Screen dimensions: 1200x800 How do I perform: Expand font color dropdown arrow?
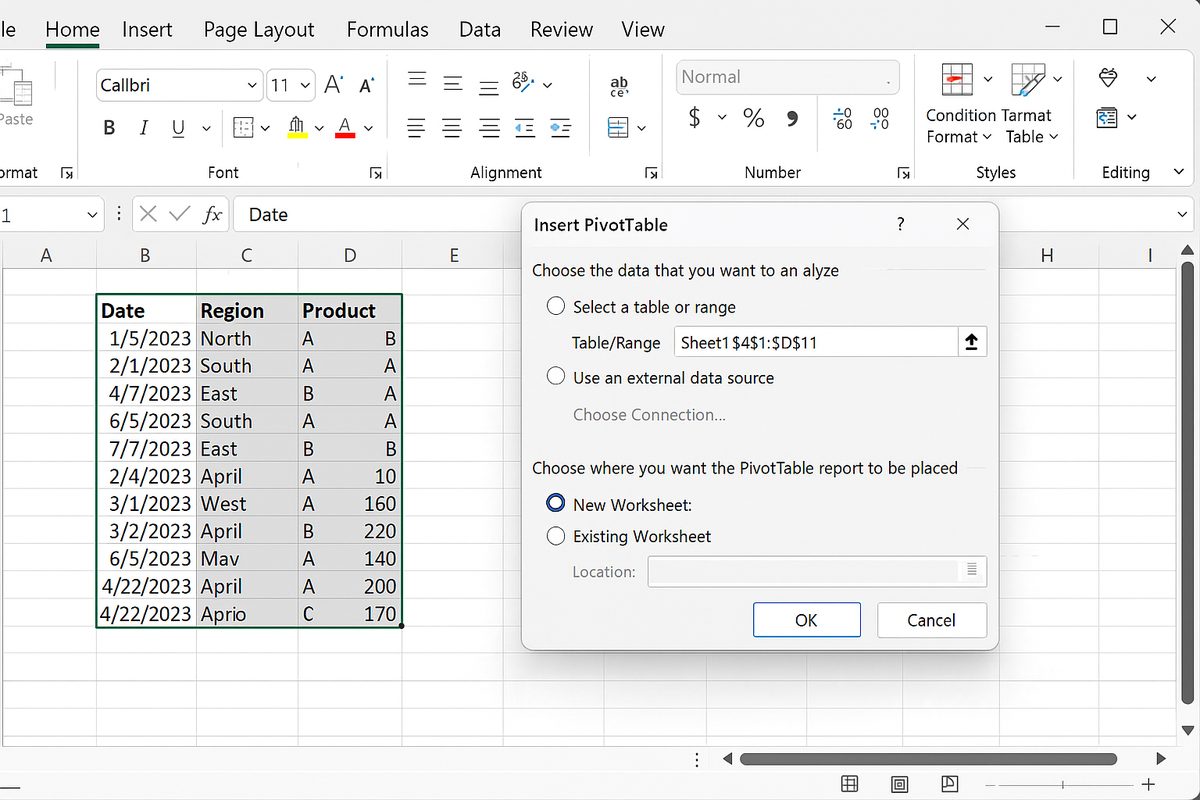[368, 129]
